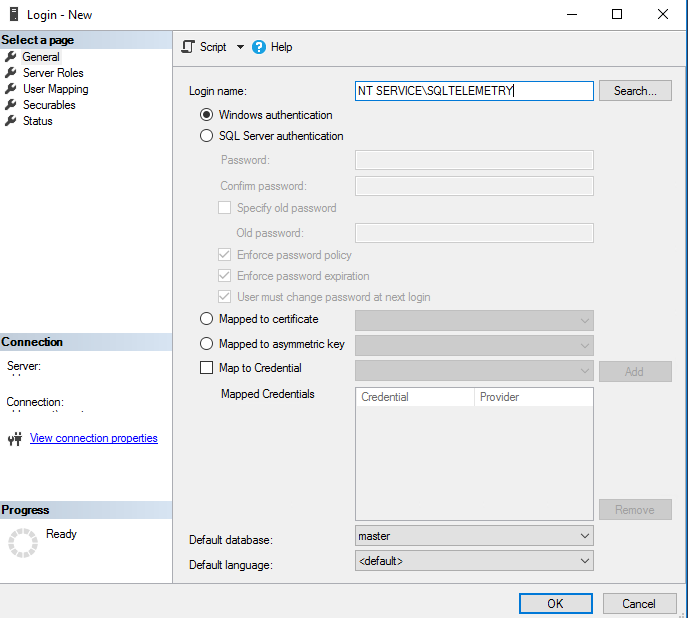688x618 pixels.
Task: Expand the Default language dropdown
Action: [x=474, y=561]
